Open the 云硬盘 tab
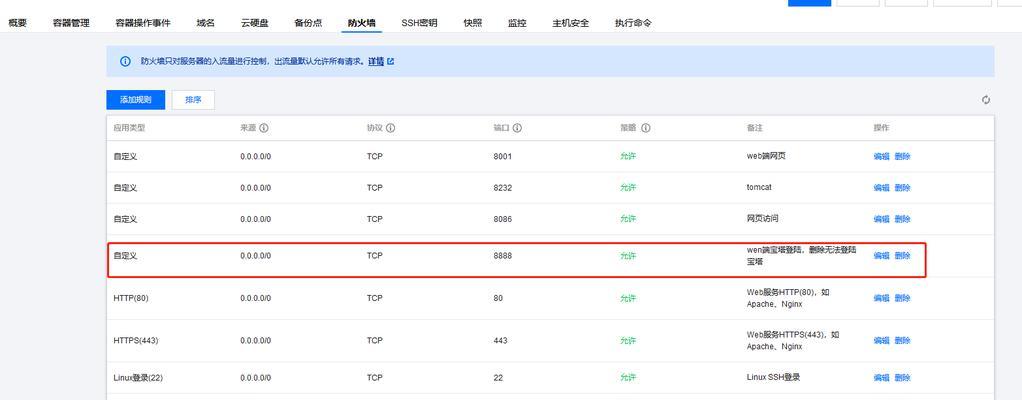Screen dimensions: 1022x400 point(254,23)
